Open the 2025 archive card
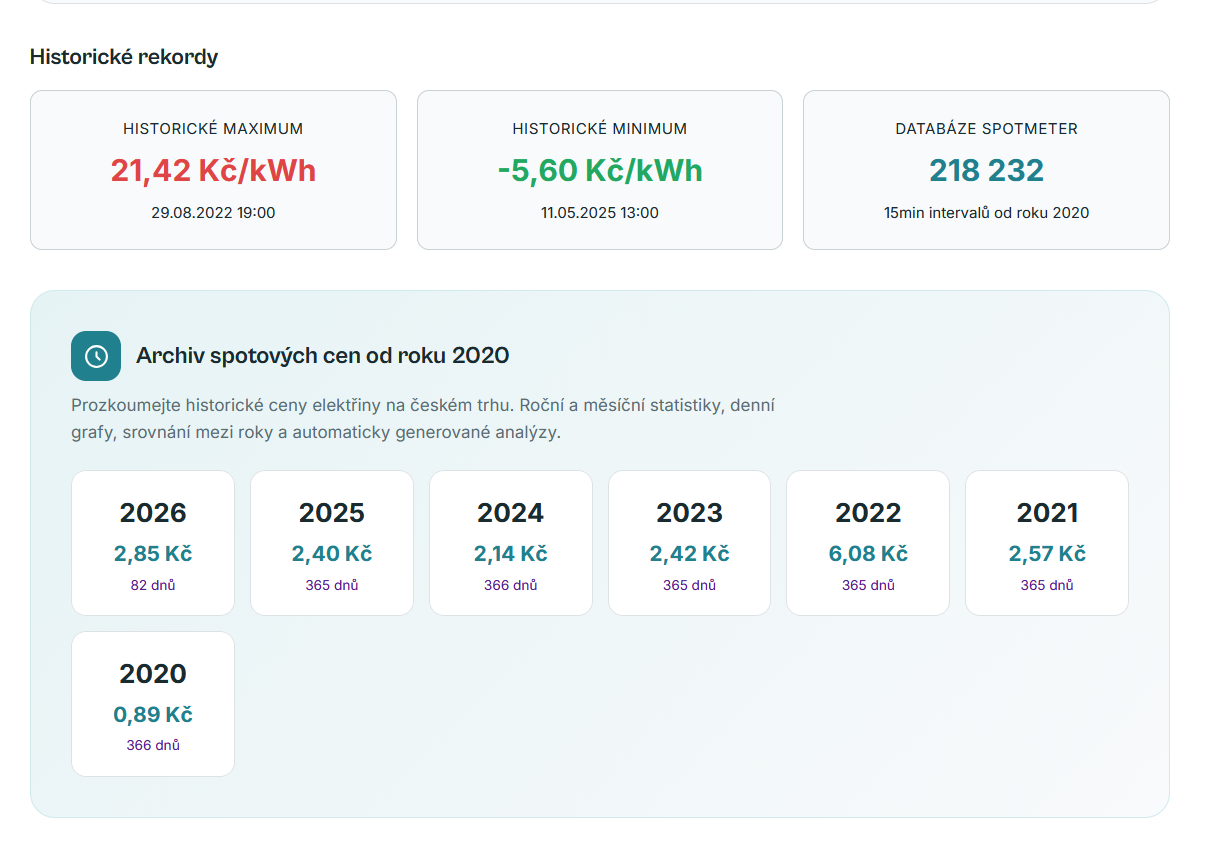 point(331,542)
